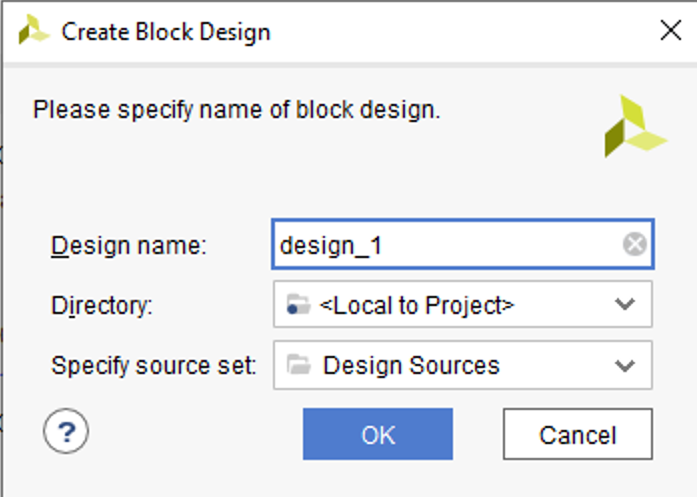Confirm with the OK button
697x497 pixels.
point(378,434)
